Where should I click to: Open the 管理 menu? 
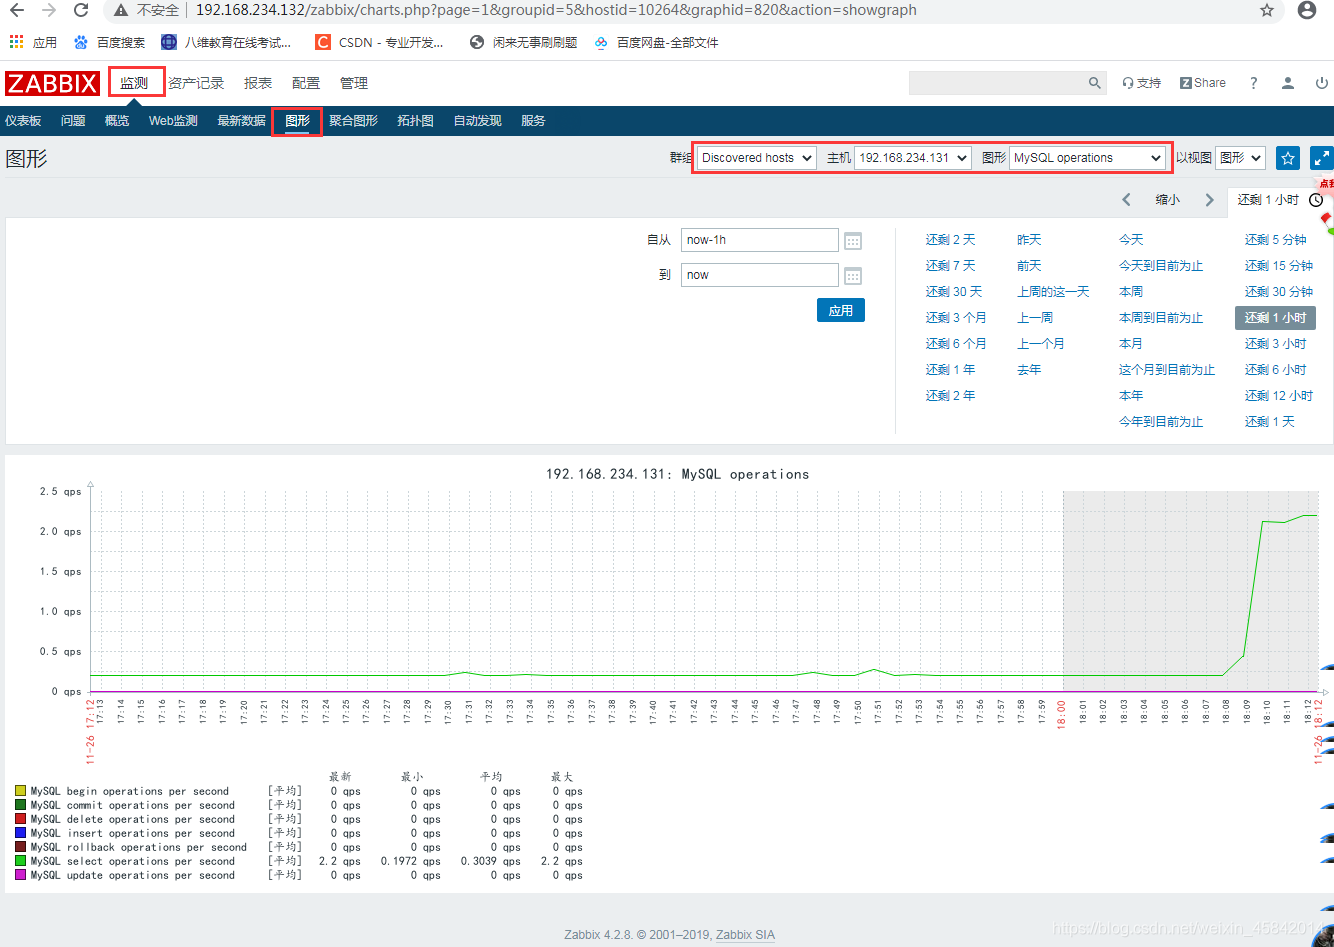(354, 83)
